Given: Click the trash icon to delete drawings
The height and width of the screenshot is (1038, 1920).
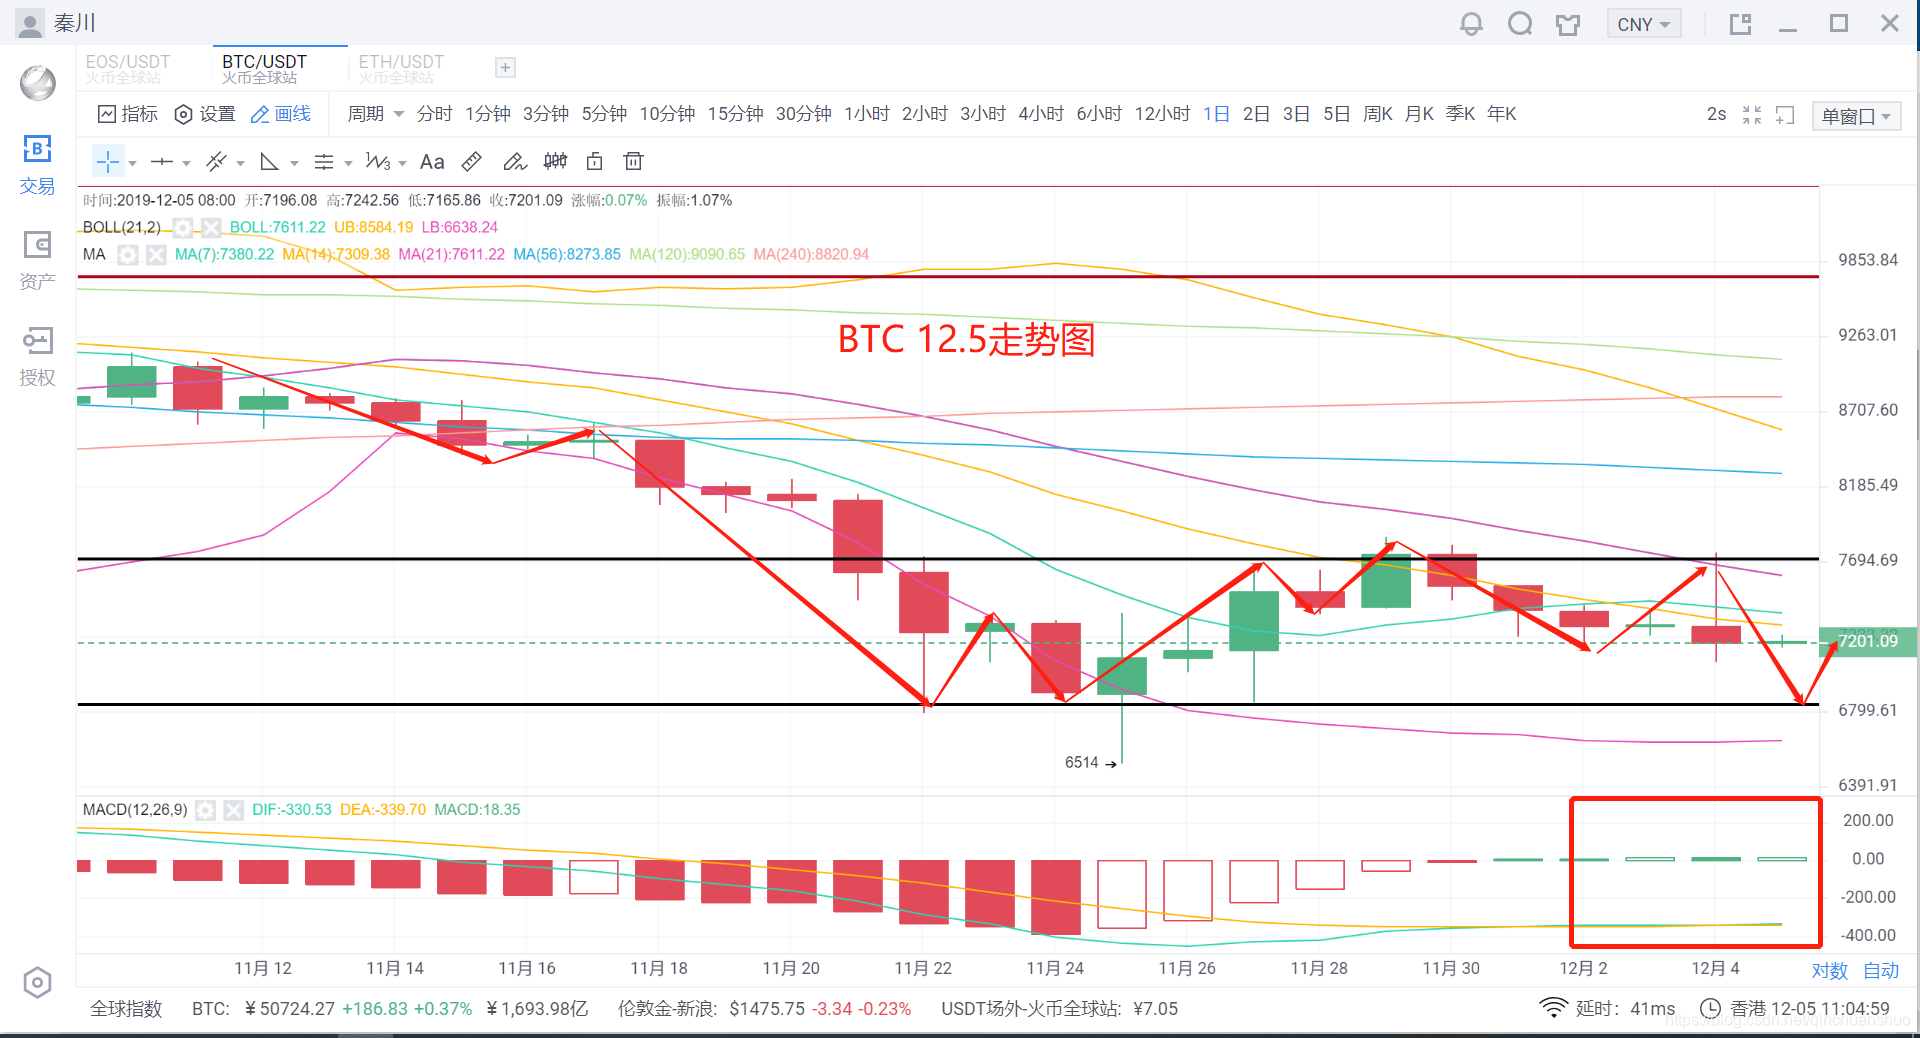Looking at the screenshot, I should coord(633,161).
